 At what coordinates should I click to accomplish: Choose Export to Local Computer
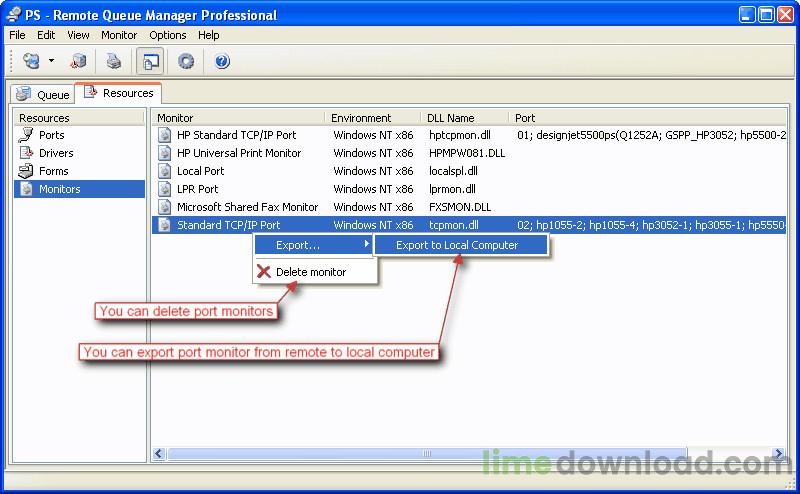[461, 245]
